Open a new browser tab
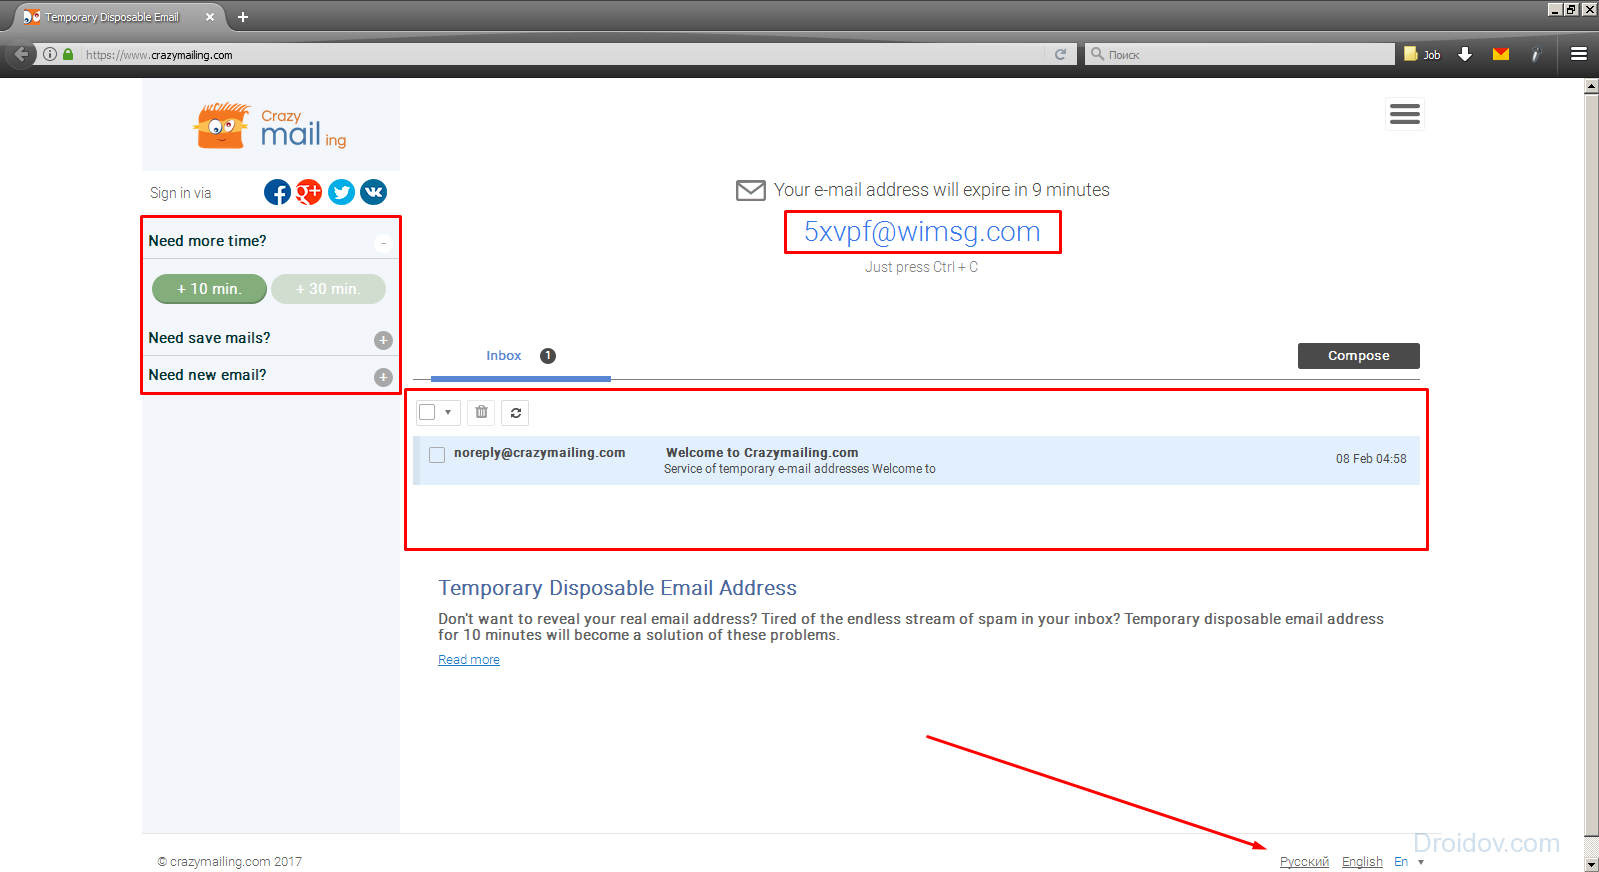The height and width of the screenshot is (872, 1599). [x=243, y=17]
